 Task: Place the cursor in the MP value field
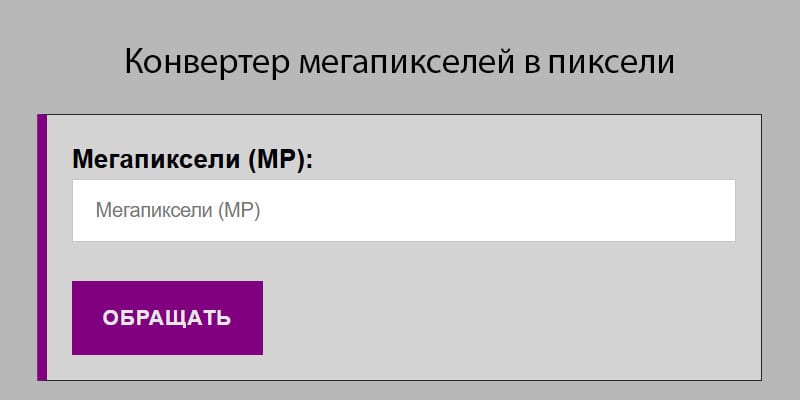[403, 210]
